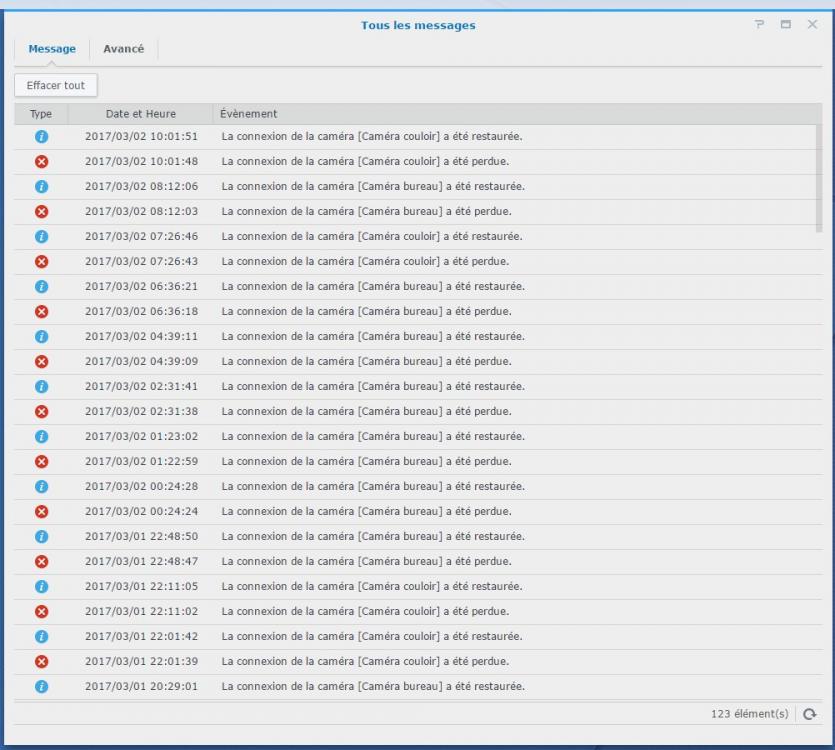Click the info icon for 22:48:50 event
Screen dimensions: 835x750
(x=41, y=536)
